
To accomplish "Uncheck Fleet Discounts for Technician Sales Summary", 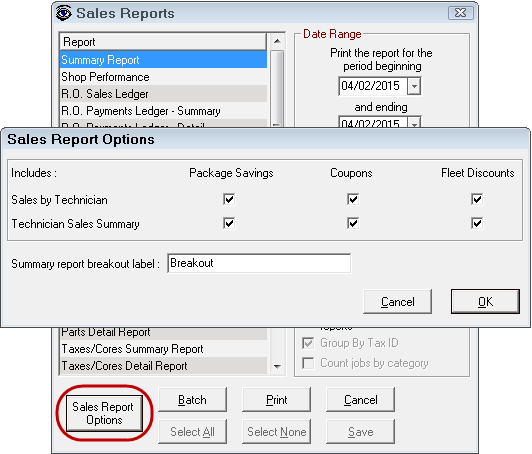I will tap(477, 223).
